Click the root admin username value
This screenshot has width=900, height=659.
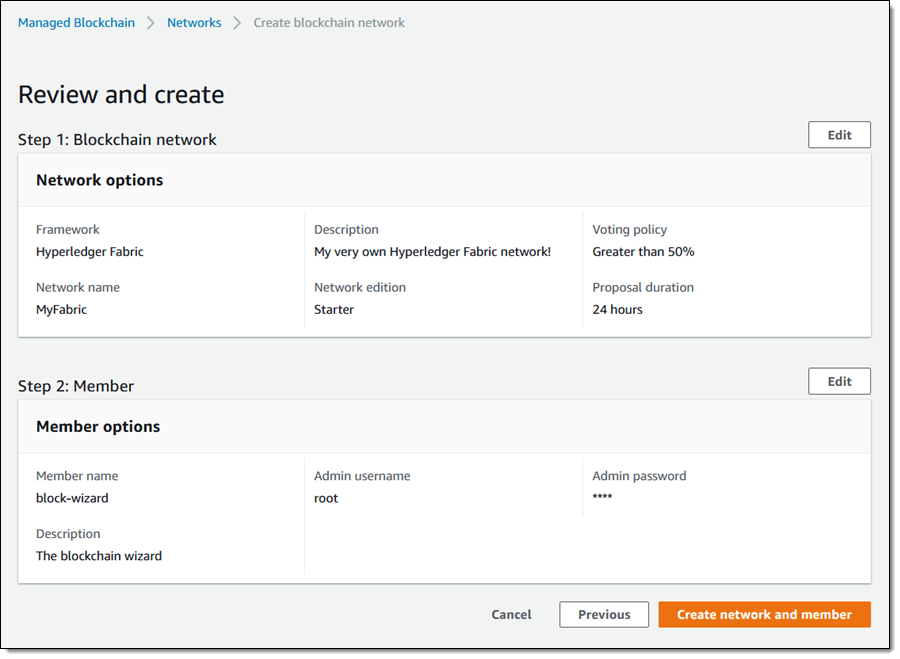(326, 498)
